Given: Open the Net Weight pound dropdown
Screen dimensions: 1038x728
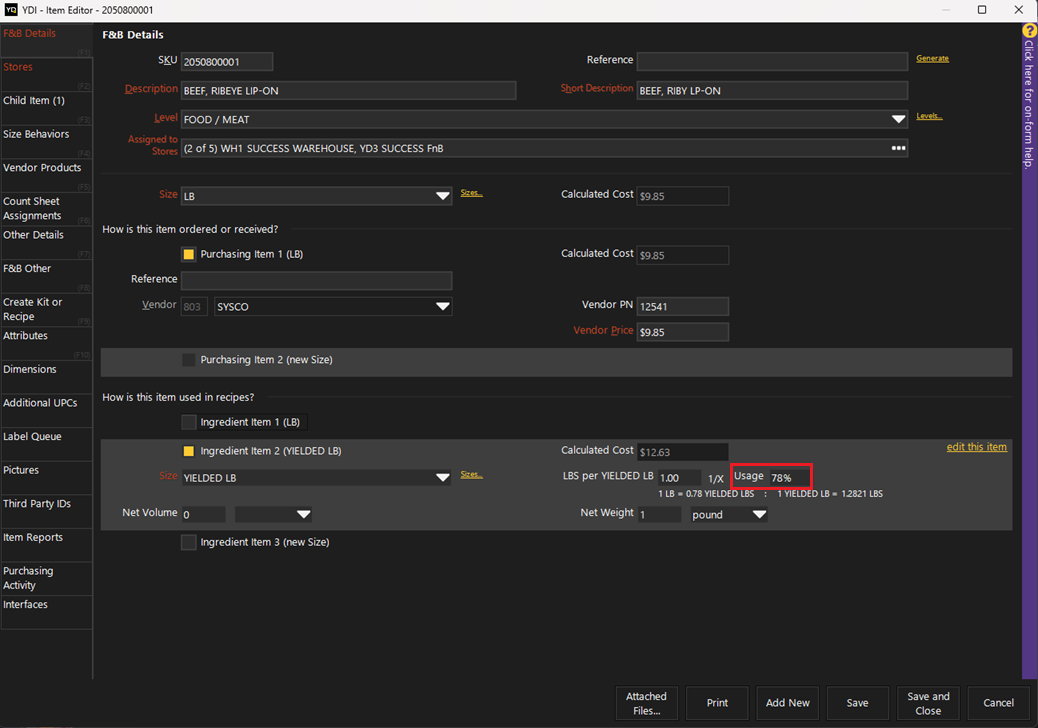Looking at the screenshot, I should coord(759,514).
